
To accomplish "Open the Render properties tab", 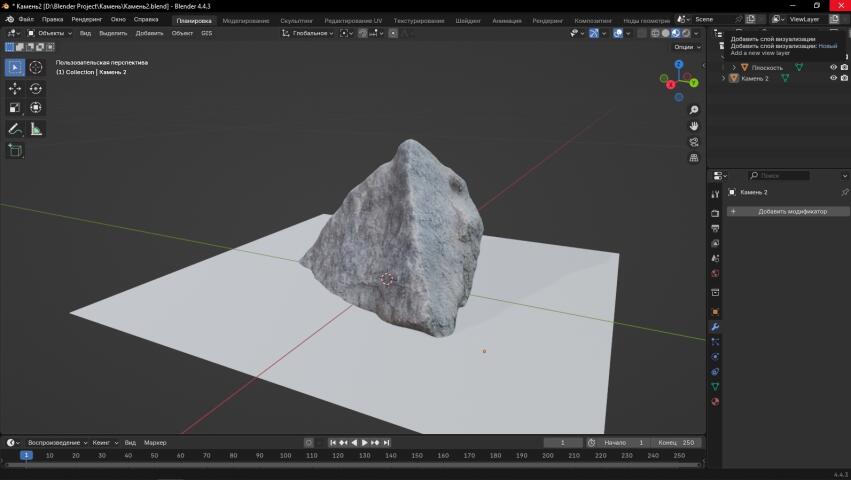I will click(x=715, y=213).
